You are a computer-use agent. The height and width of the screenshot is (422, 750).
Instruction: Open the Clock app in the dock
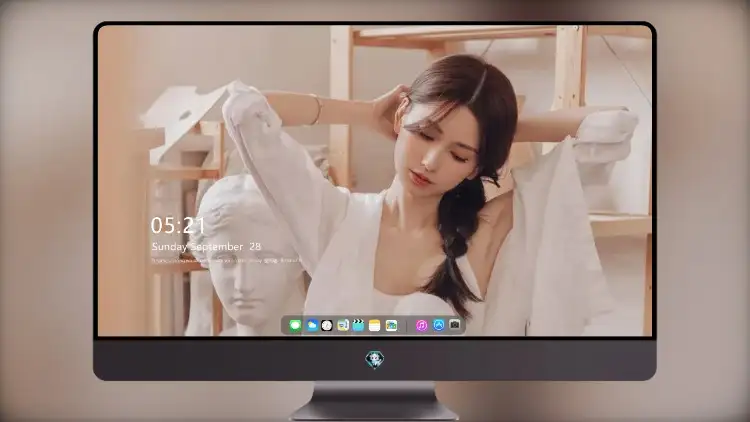pyautogui.click(x=327, y=325)
